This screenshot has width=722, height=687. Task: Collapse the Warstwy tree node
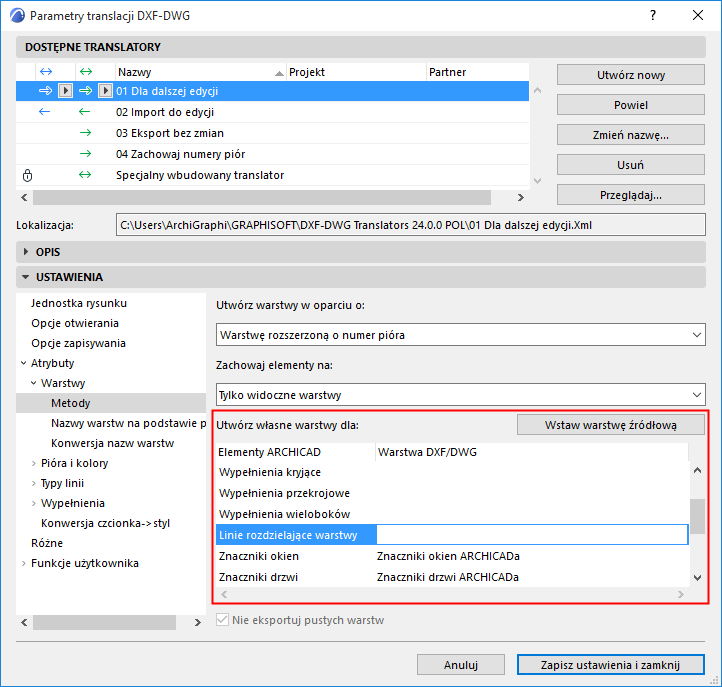(34, 383)
